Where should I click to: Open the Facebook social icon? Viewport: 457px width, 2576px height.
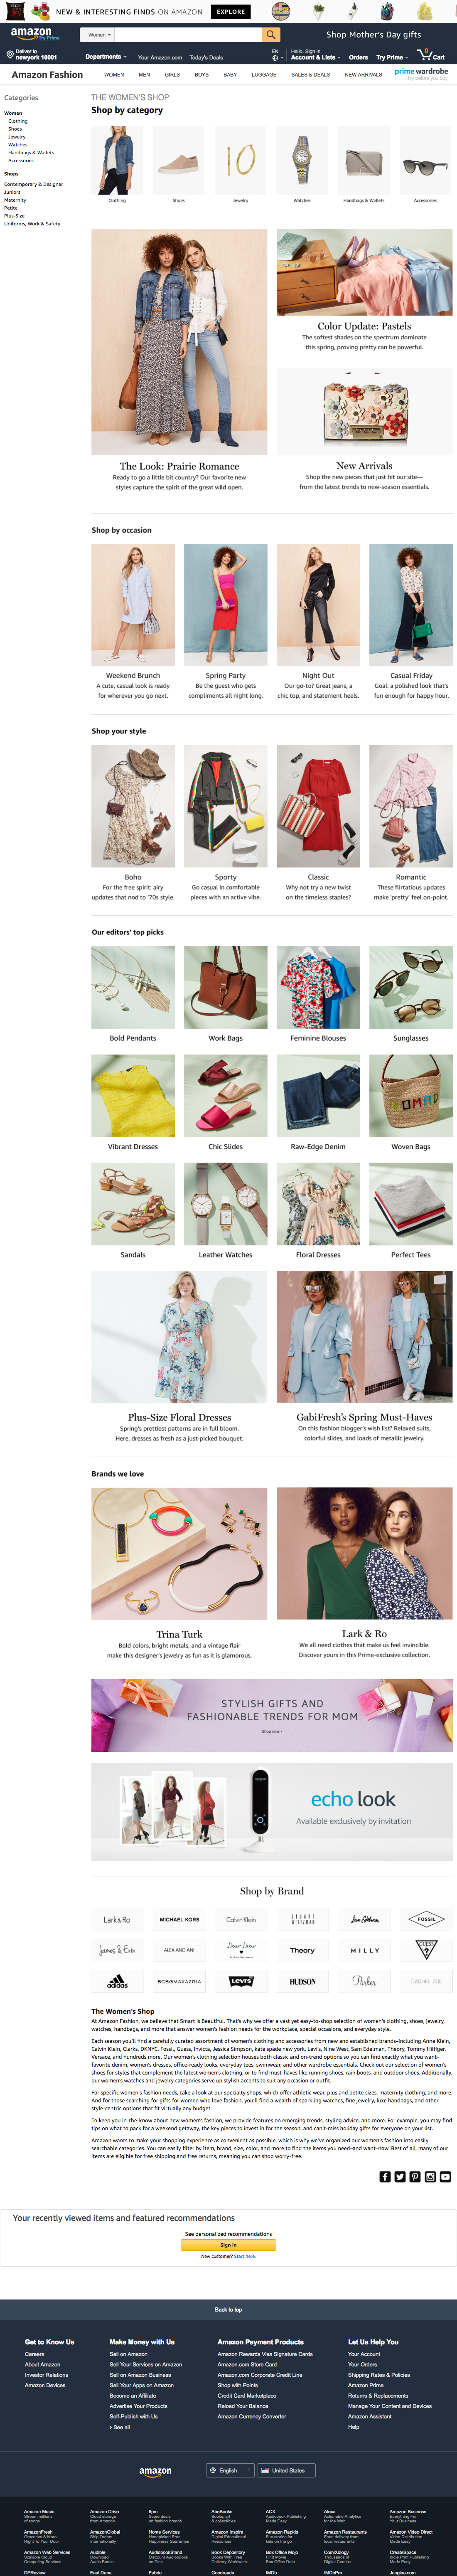pyautogui.click(x=385, y=2177)
